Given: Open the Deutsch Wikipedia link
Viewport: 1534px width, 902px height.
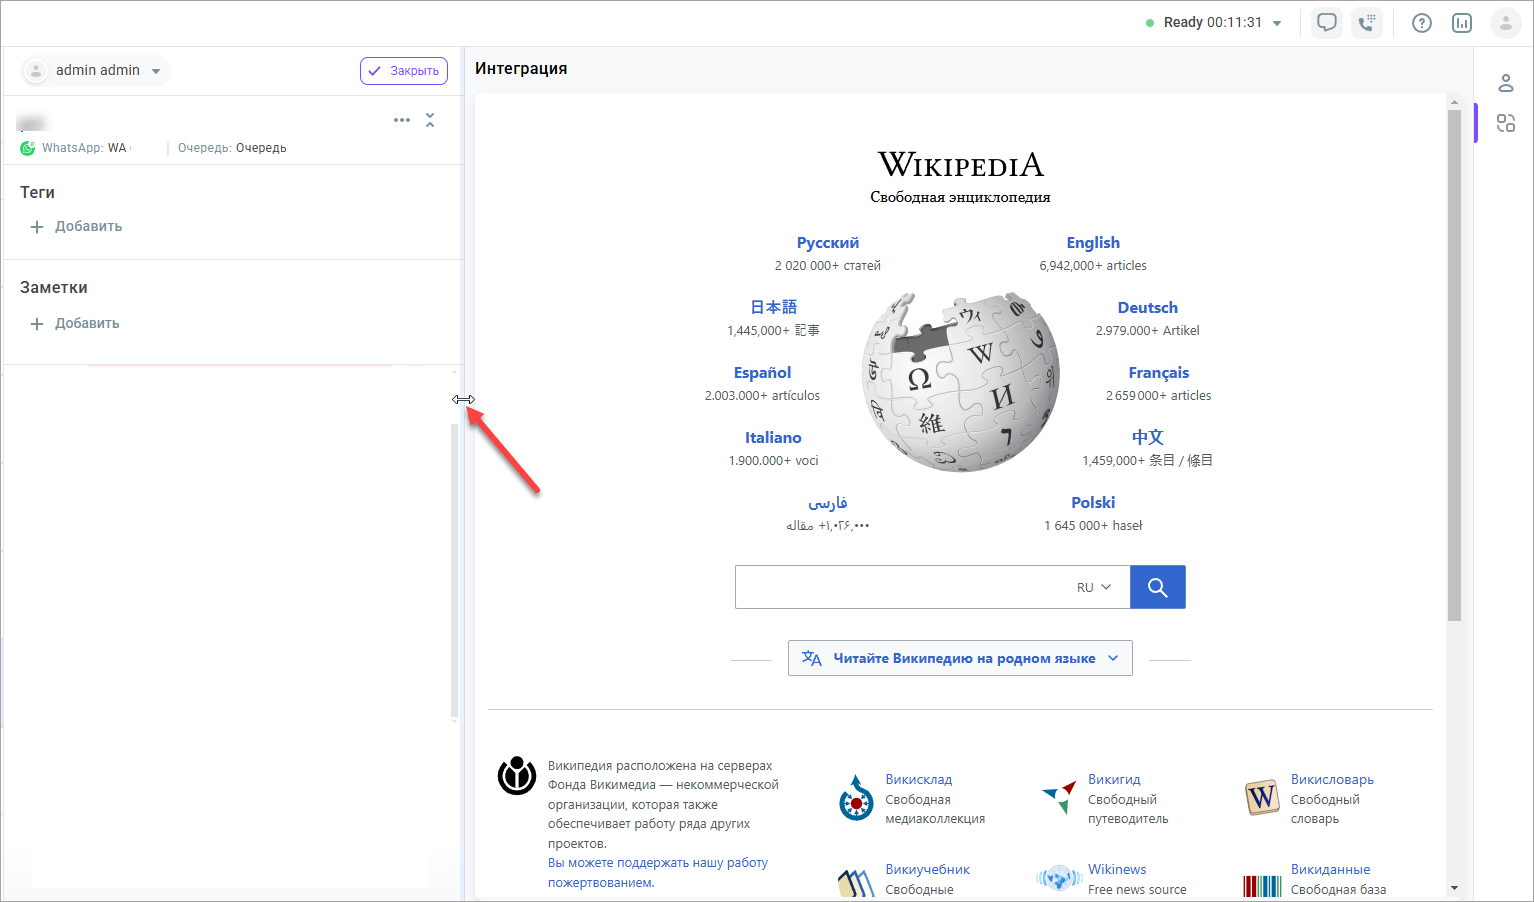Looking at the screenshot, I should 1148,308.
